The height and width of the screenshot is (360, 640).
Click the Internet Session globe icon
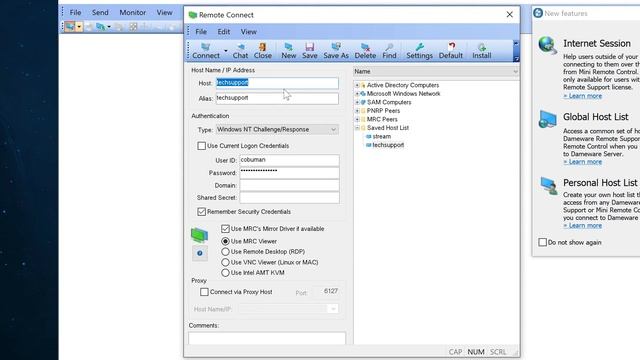coord(547,45)
